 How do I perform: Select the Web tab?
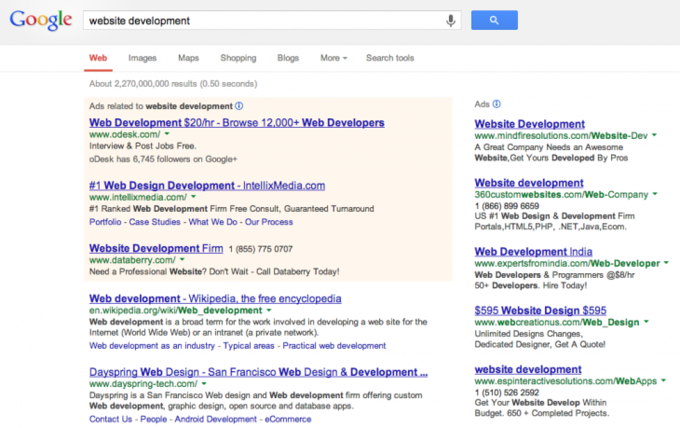(x=98, y=58)
